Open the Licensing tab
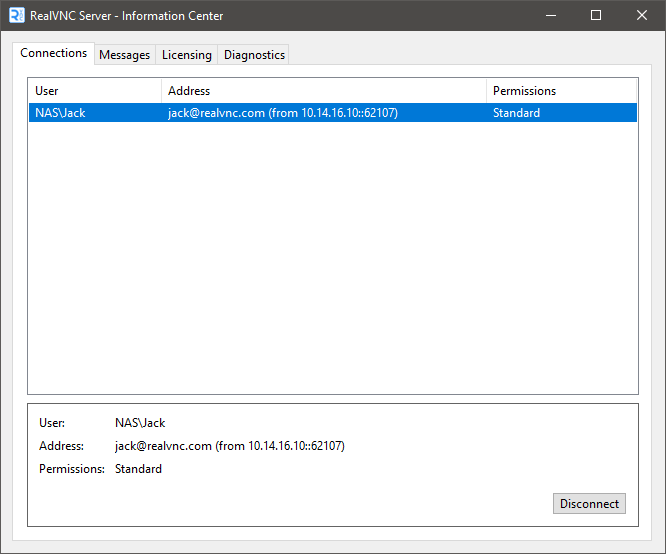Image resolution: width=666 pixels, height=554 pixels. click(x=186, y=55)
